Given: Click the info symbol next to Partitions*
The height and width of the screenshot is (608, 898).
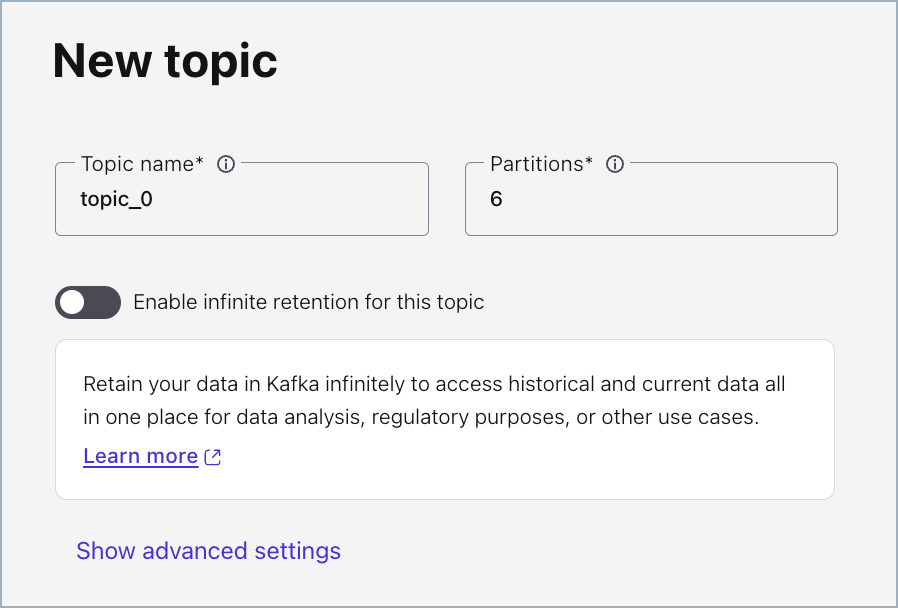Looking at the screenshot, I should coord(615,164).
